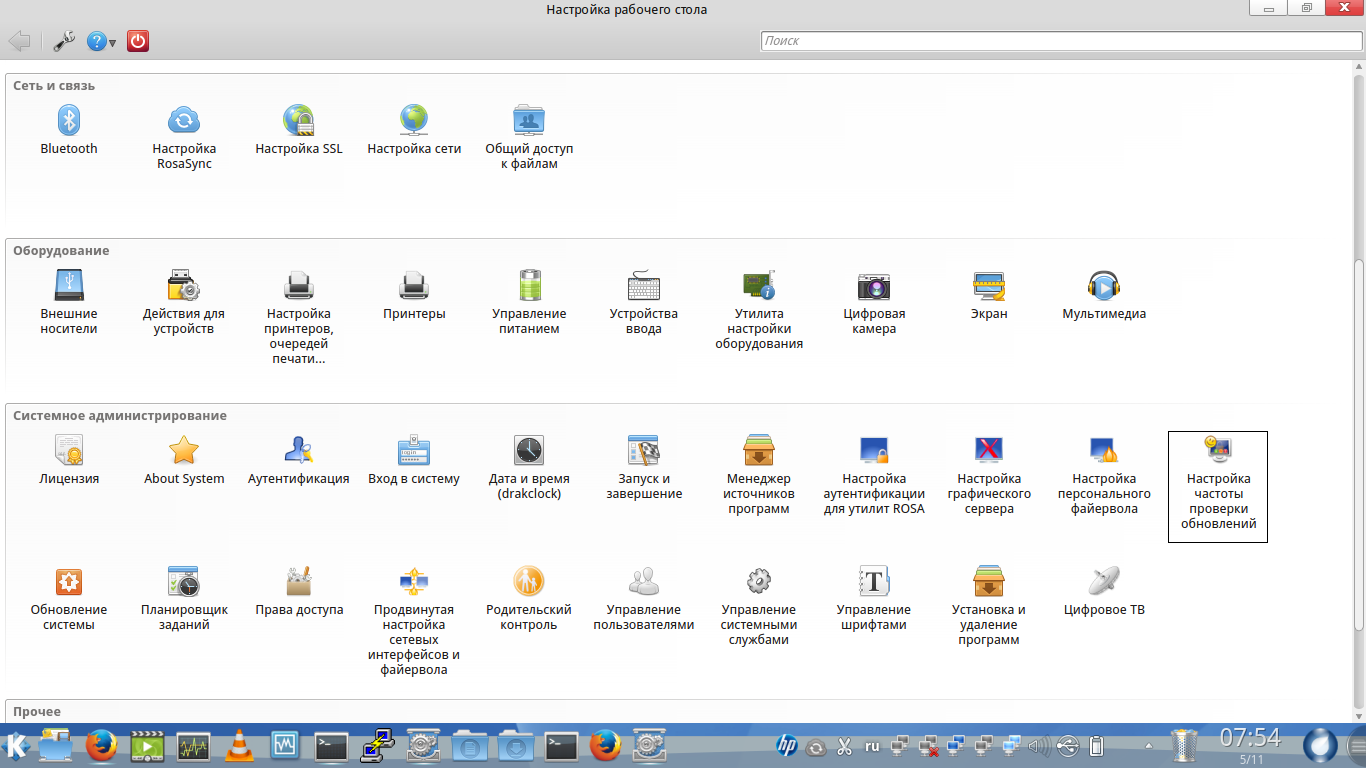Open Настройка персонального файервола
Viewport: 1366px width, 768px height.
[1104, 452]
